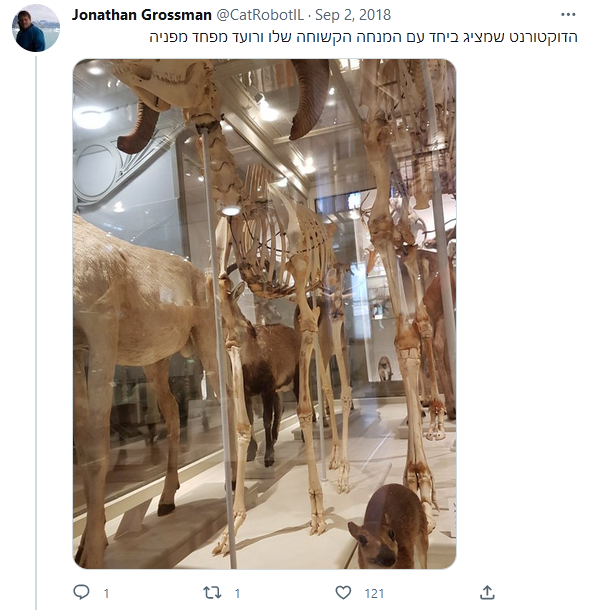Click the retweet arrows icon
Image resolution: width=591 pixels, height=610 pixels.
tap(212, 592)
